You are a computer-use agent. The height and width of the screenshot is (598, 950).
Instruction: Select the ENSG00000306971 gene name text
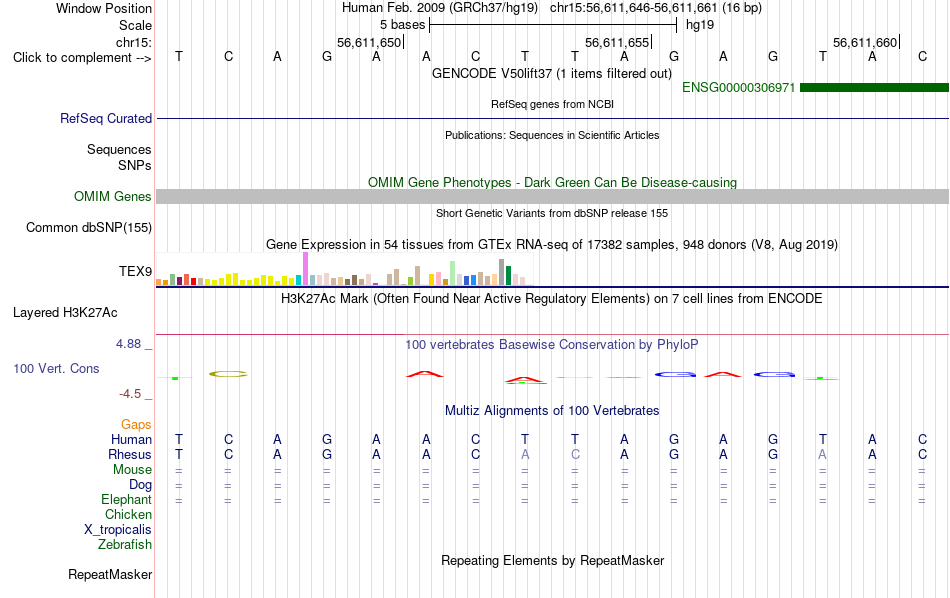(738, 88)
